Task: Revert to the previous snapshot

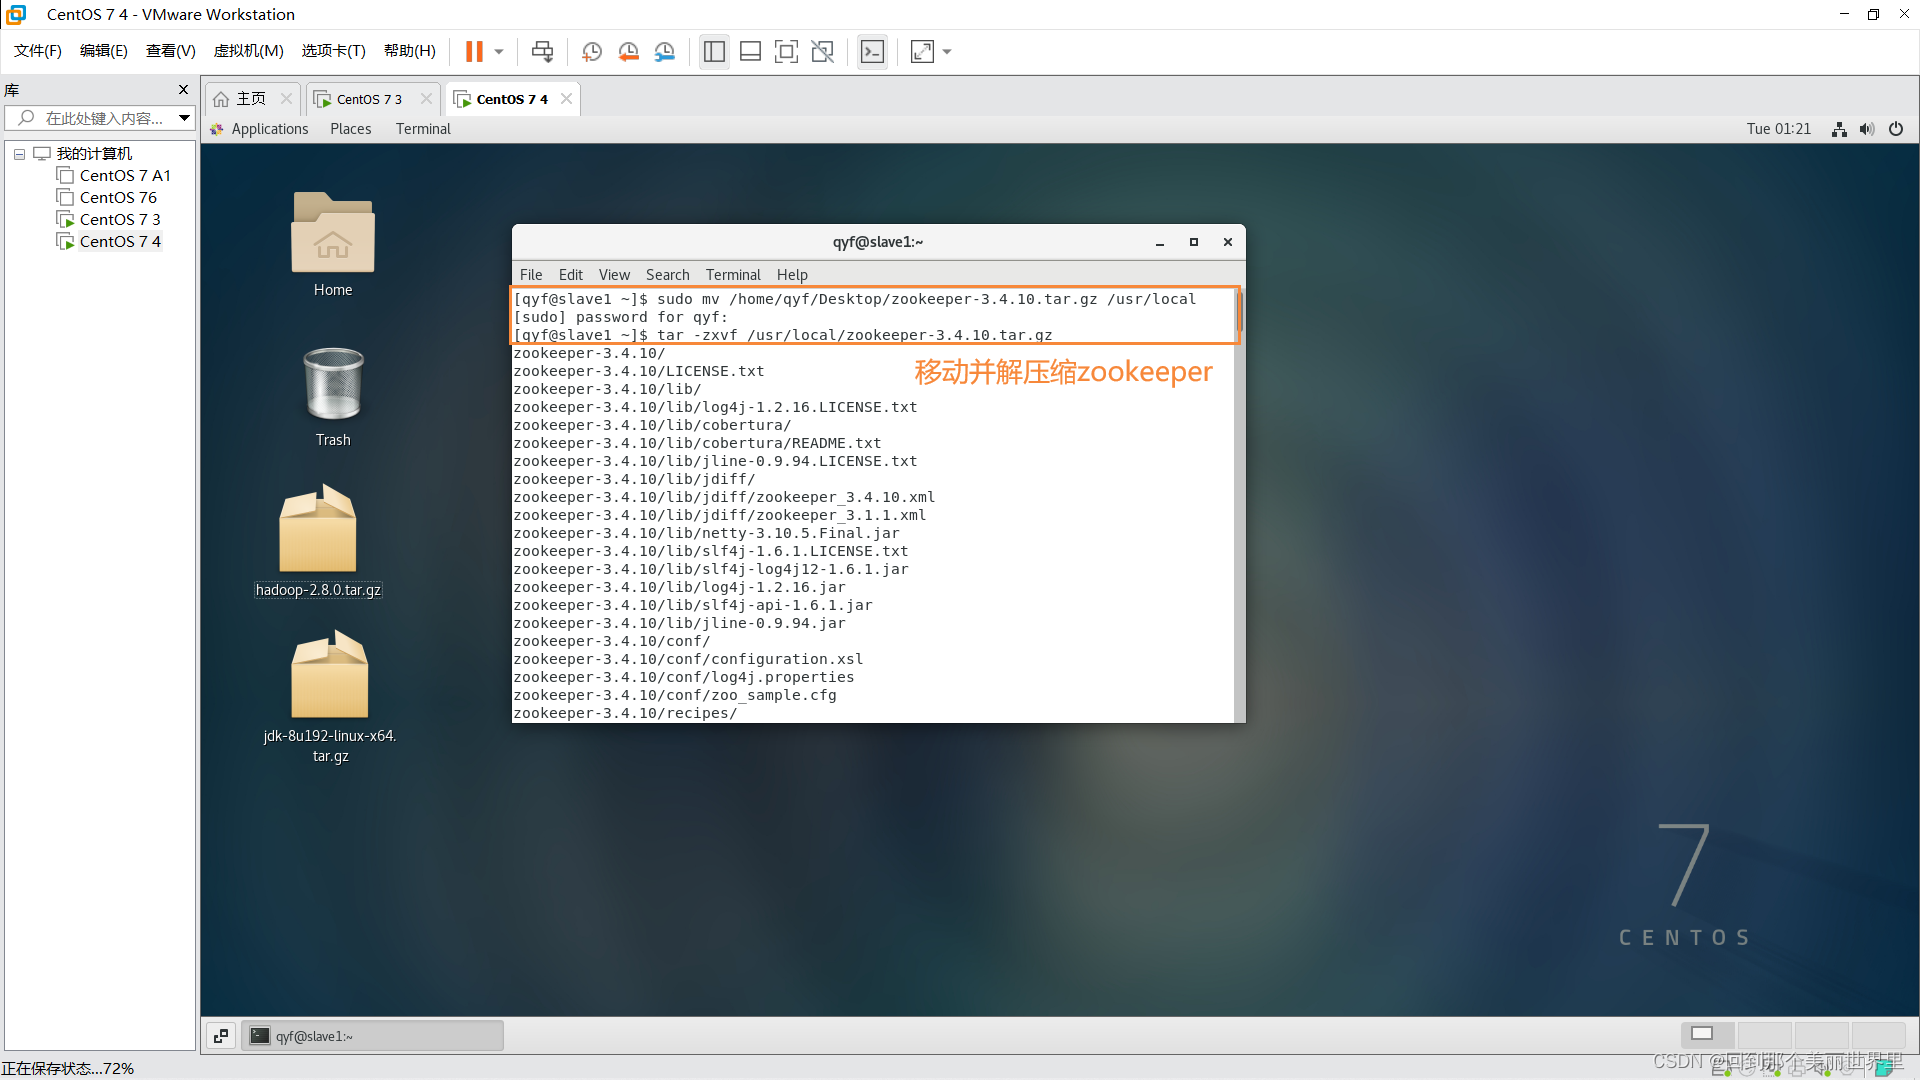Action: click(628, 51)
